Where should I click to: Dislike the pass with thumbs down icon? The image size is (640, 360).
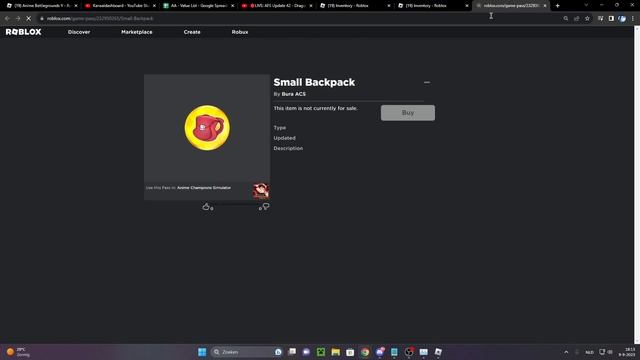pyautogui.click(x=266, y=207)
